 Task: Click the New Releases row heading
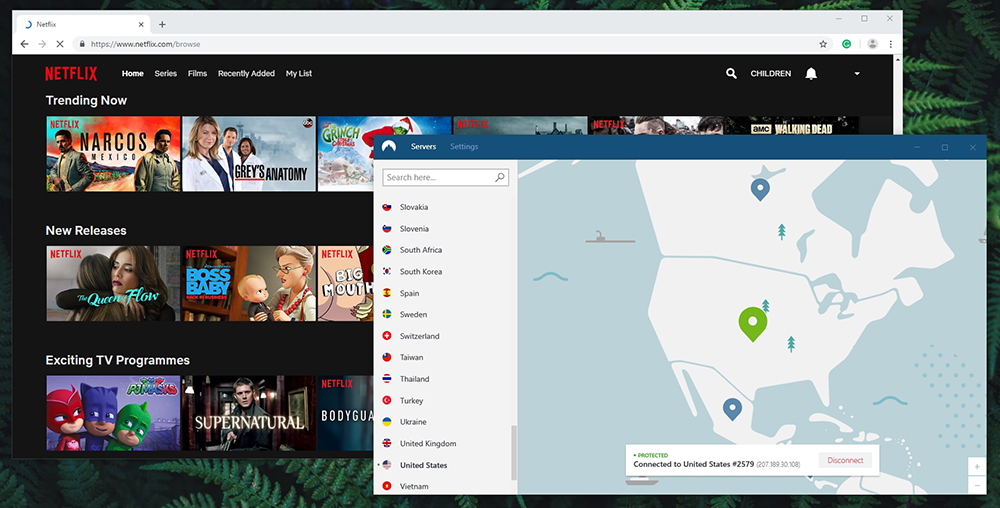click(86, 230)
